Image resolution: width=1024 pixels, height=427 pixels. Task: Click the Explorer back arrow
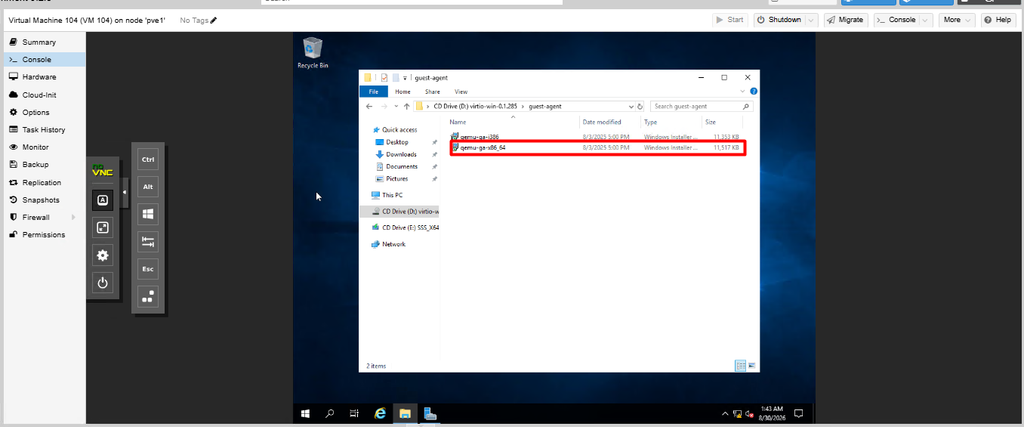tap(369, 106)
